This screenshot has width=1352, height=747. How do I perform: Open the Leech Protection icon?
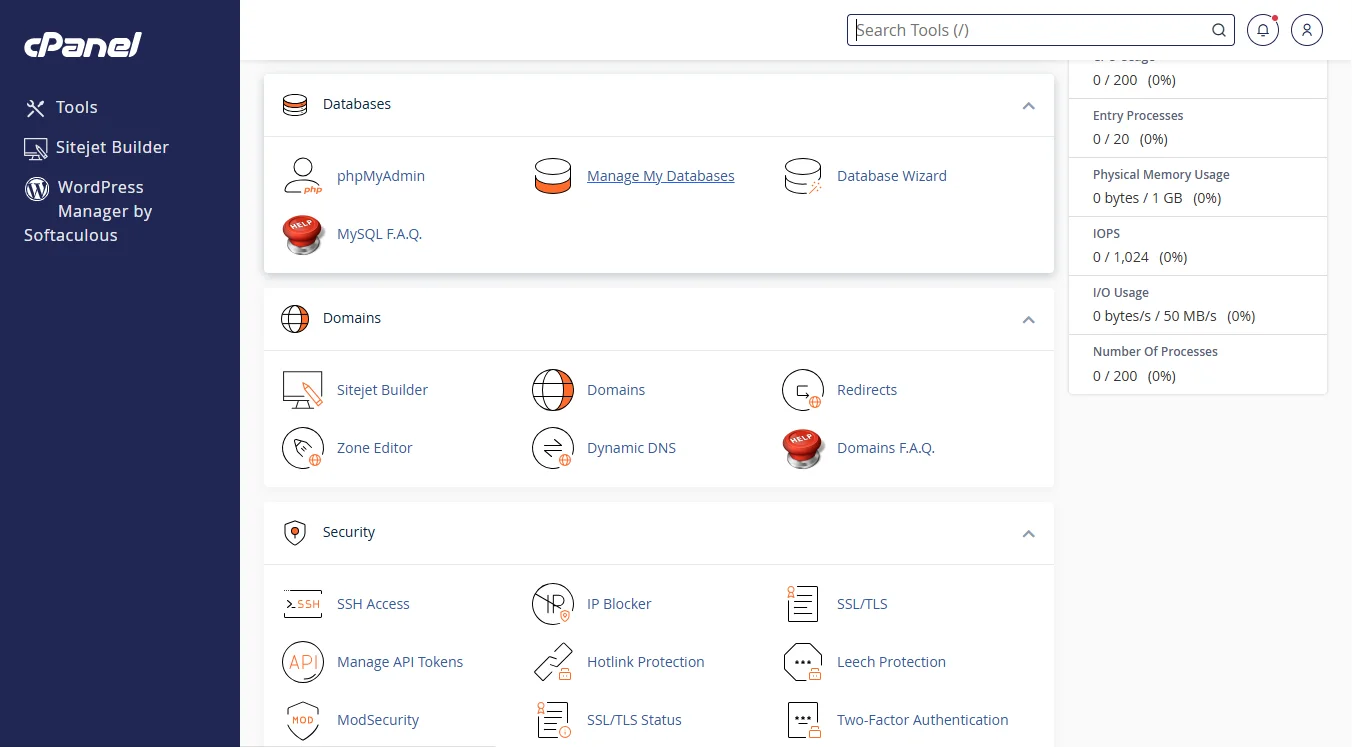pyautogui.click(x=802, y=662)
